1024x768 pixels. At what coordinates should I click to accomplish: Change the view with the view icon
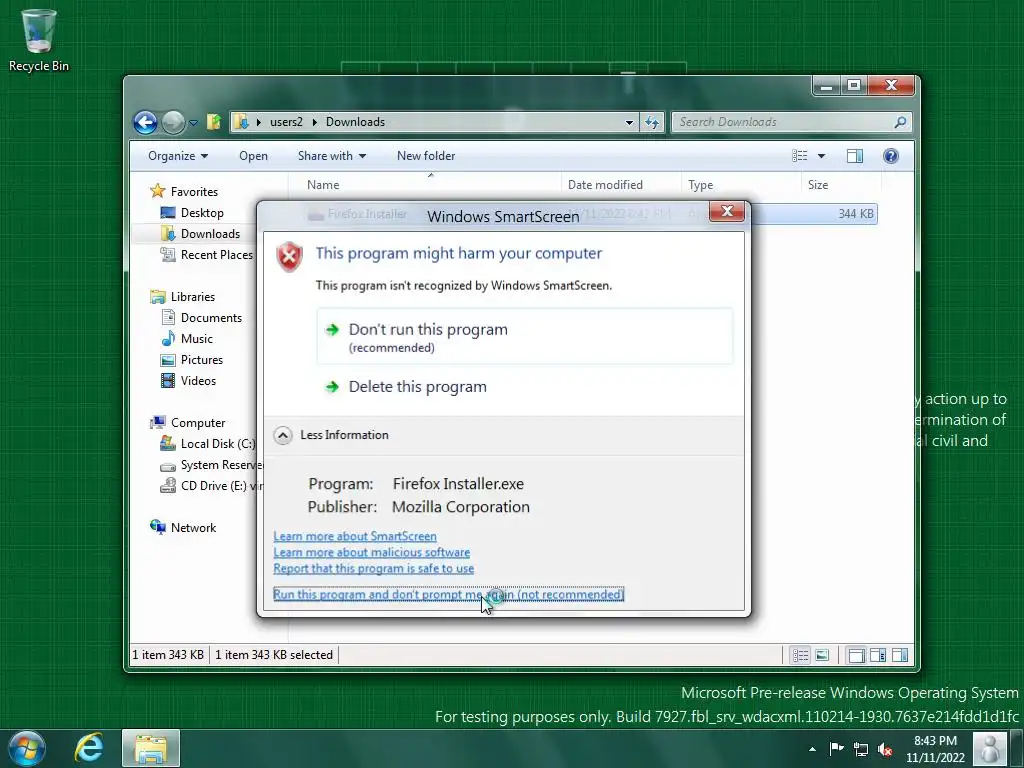[799, 156]
